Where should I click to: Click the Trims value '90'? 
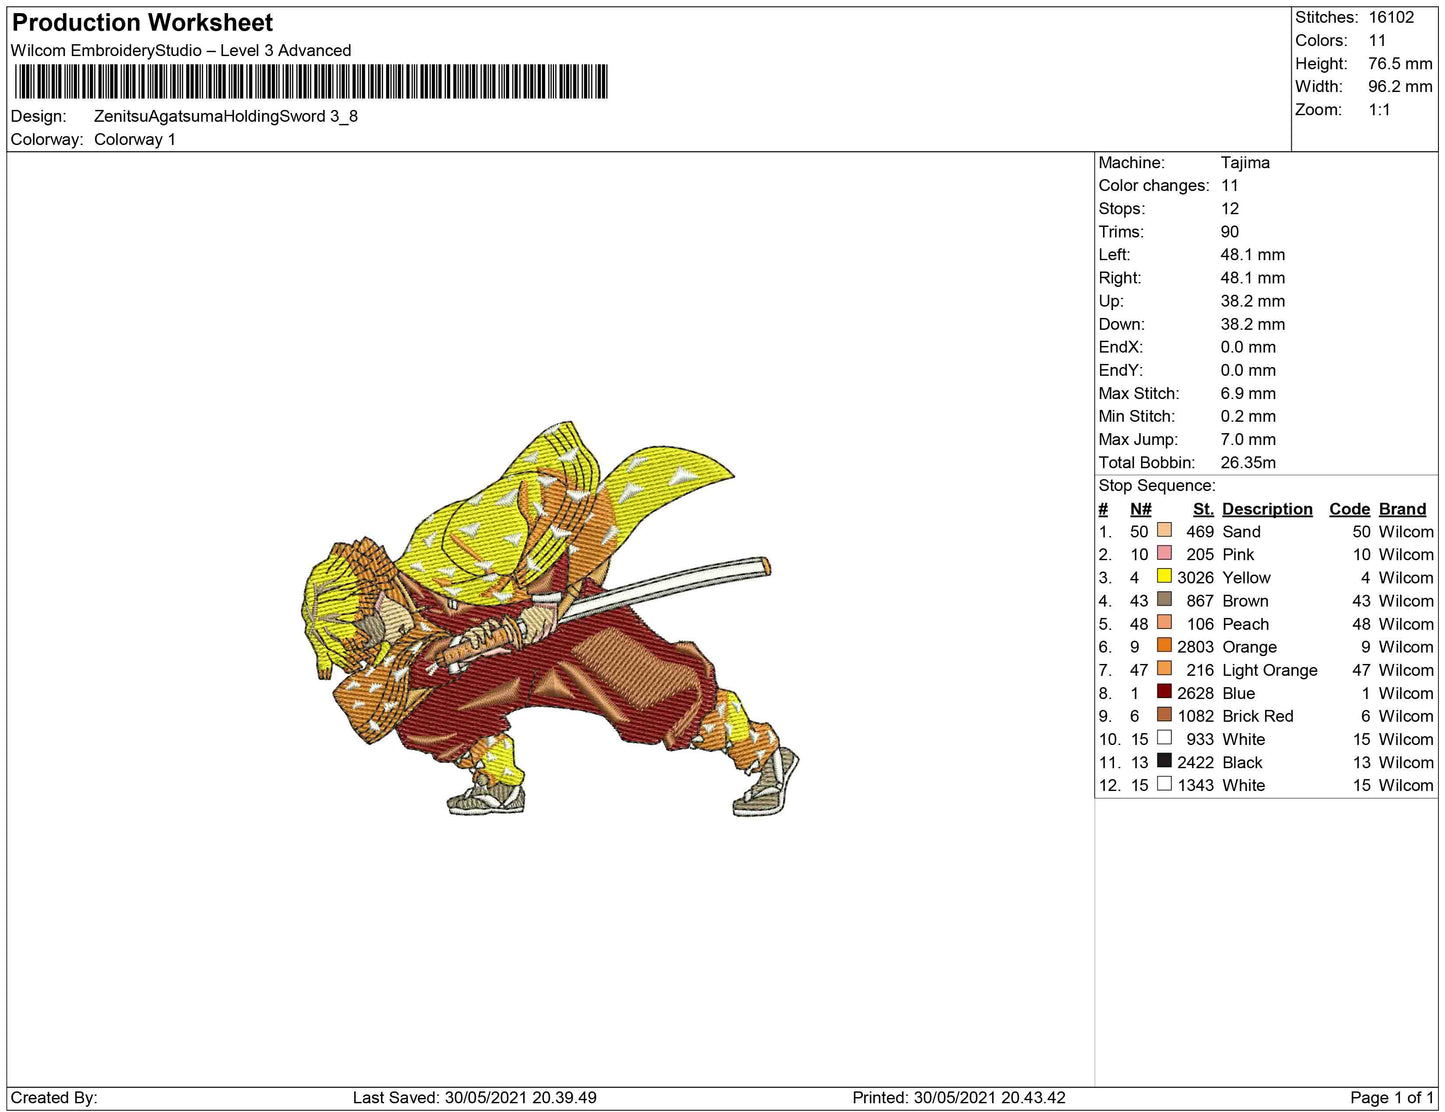(1230, 231)
